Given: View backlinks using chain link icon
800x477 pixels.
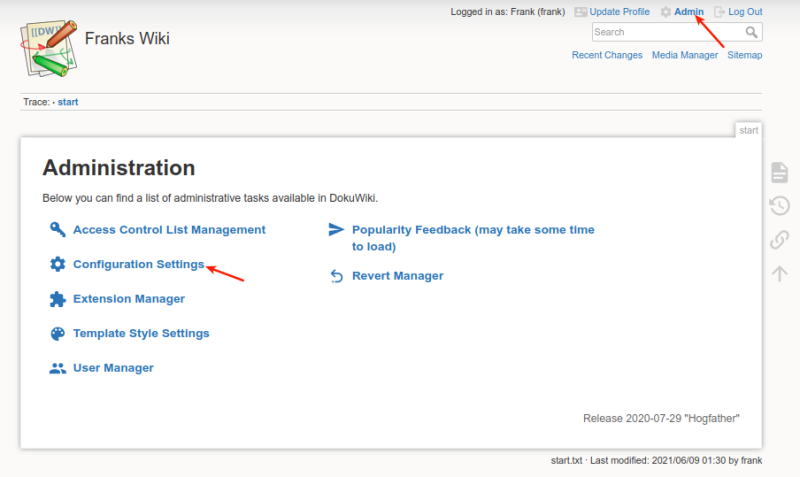Looking at the screenshot, I should point(779,240).
